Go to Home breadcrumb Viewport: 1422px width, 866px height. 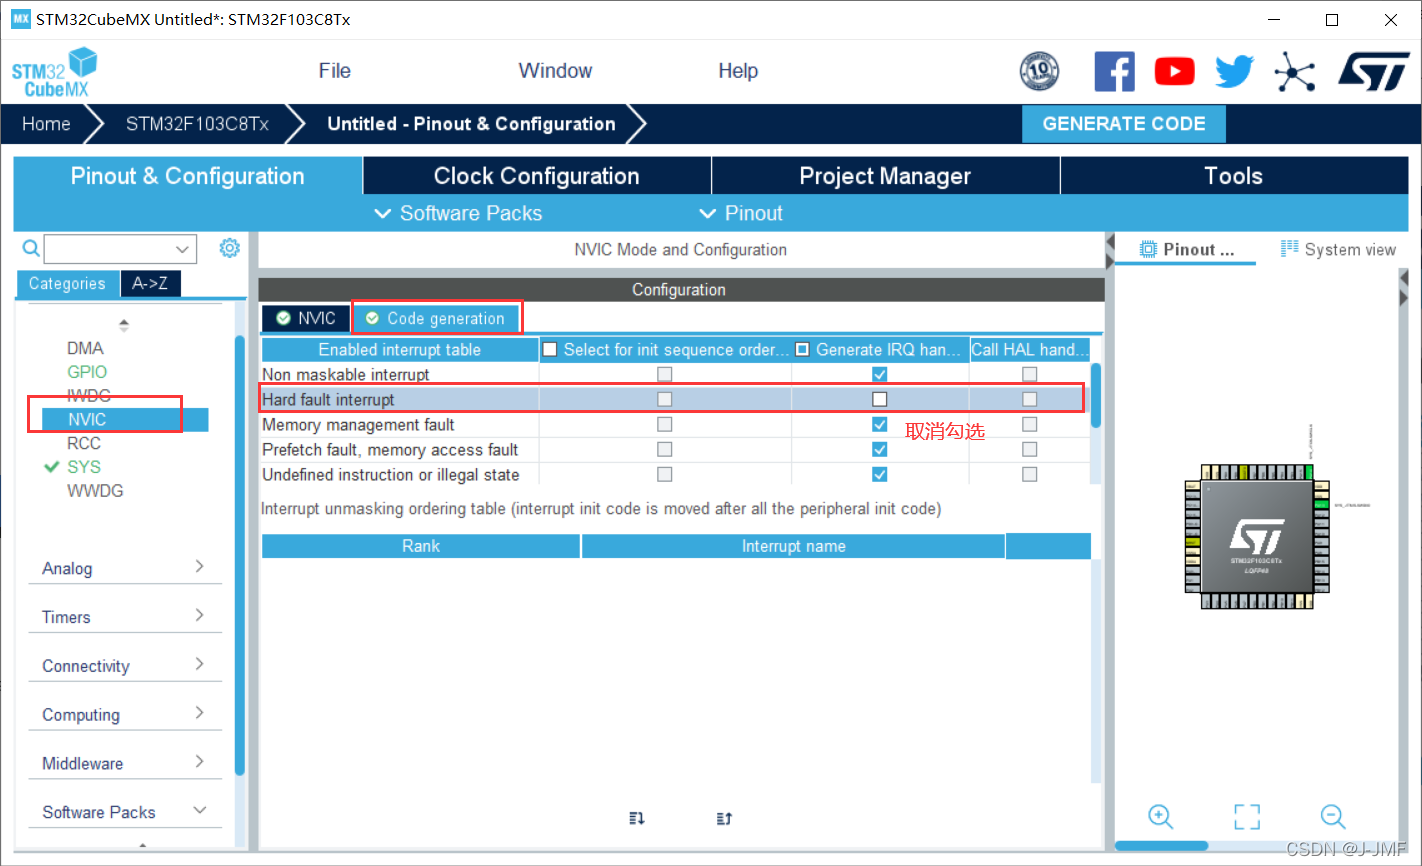pos(46,124)
